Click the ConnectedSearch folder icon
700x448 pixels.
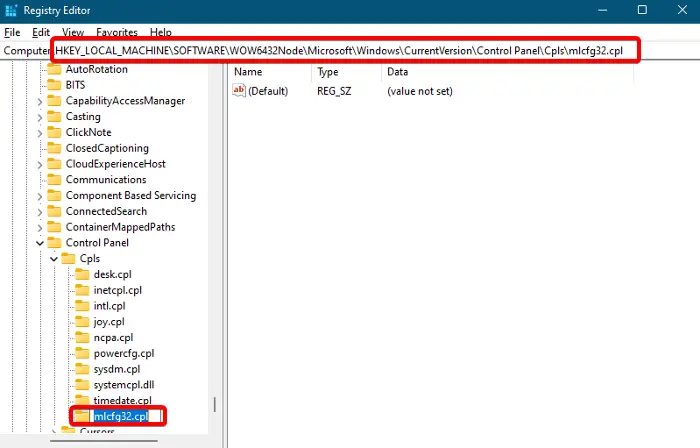[54, 211]
